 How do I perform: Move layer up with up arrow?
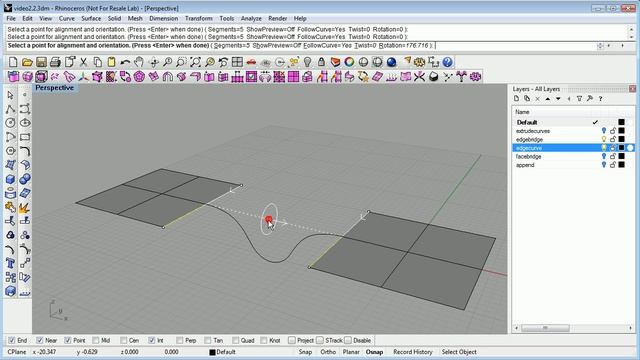pyautogui.click(x=548, y=99)
